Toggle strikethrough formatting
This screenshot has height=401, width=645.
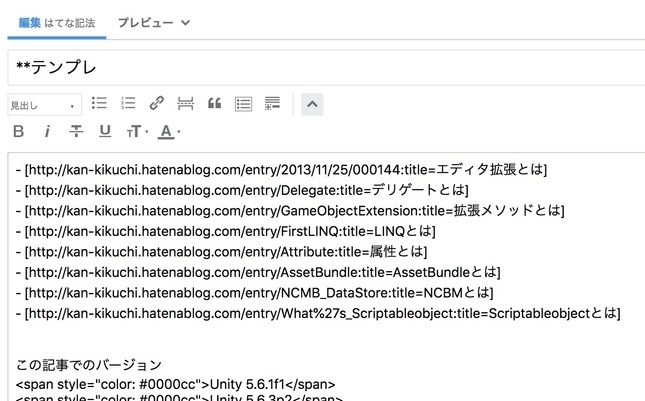[76, 131]
